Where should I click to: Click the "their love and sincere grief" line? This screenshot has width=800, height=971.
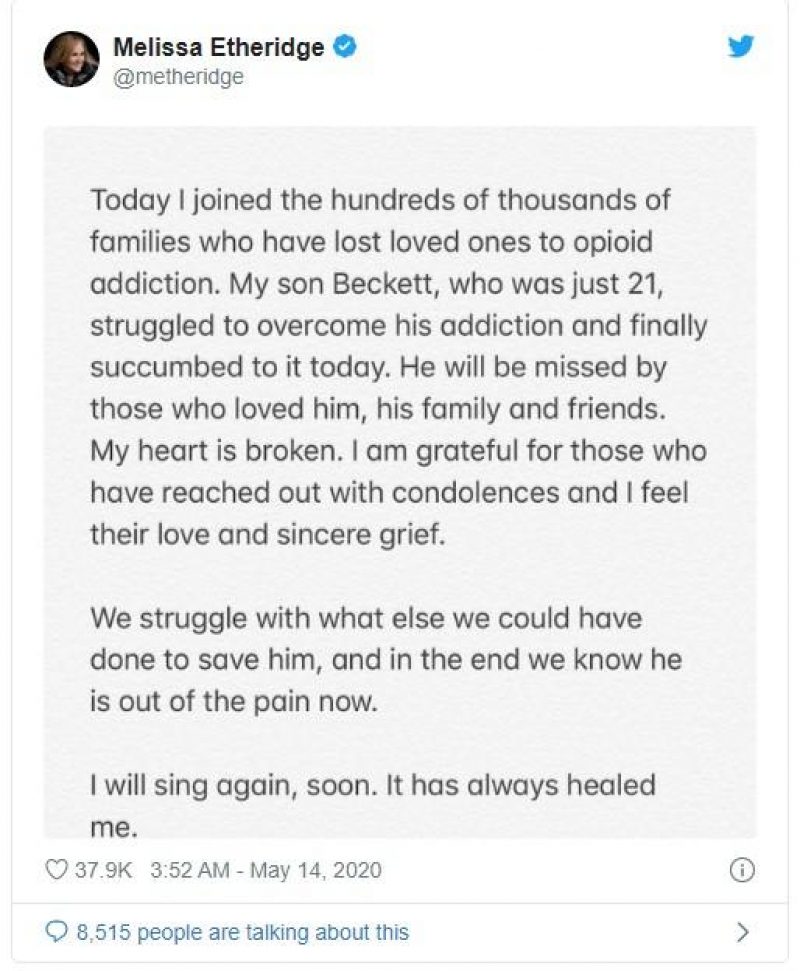pyautogui.click(x=267, y=534)
